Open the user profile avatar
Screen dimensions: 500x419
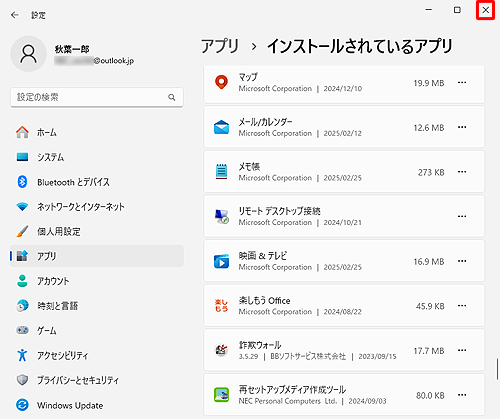click(28, 54)
